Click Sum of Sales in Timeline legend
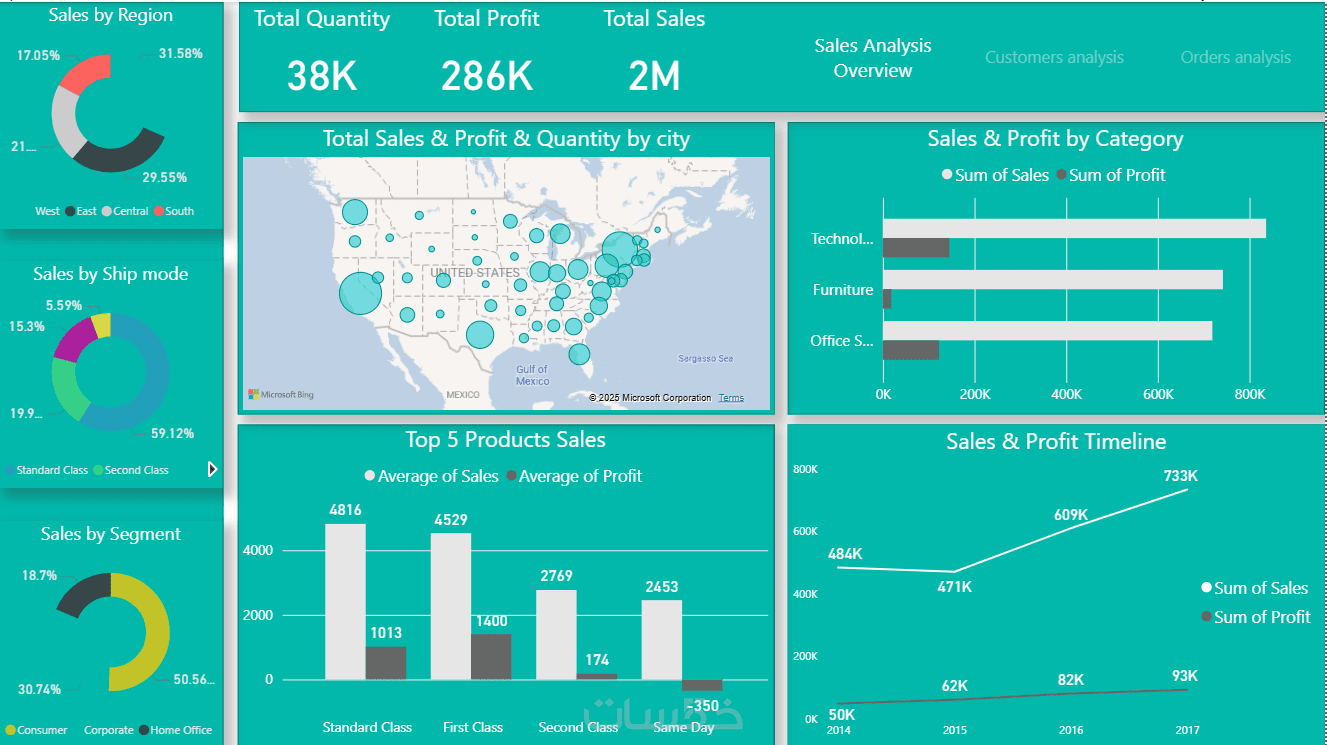Screen dimensions: 1327x745 point(1254,588)
